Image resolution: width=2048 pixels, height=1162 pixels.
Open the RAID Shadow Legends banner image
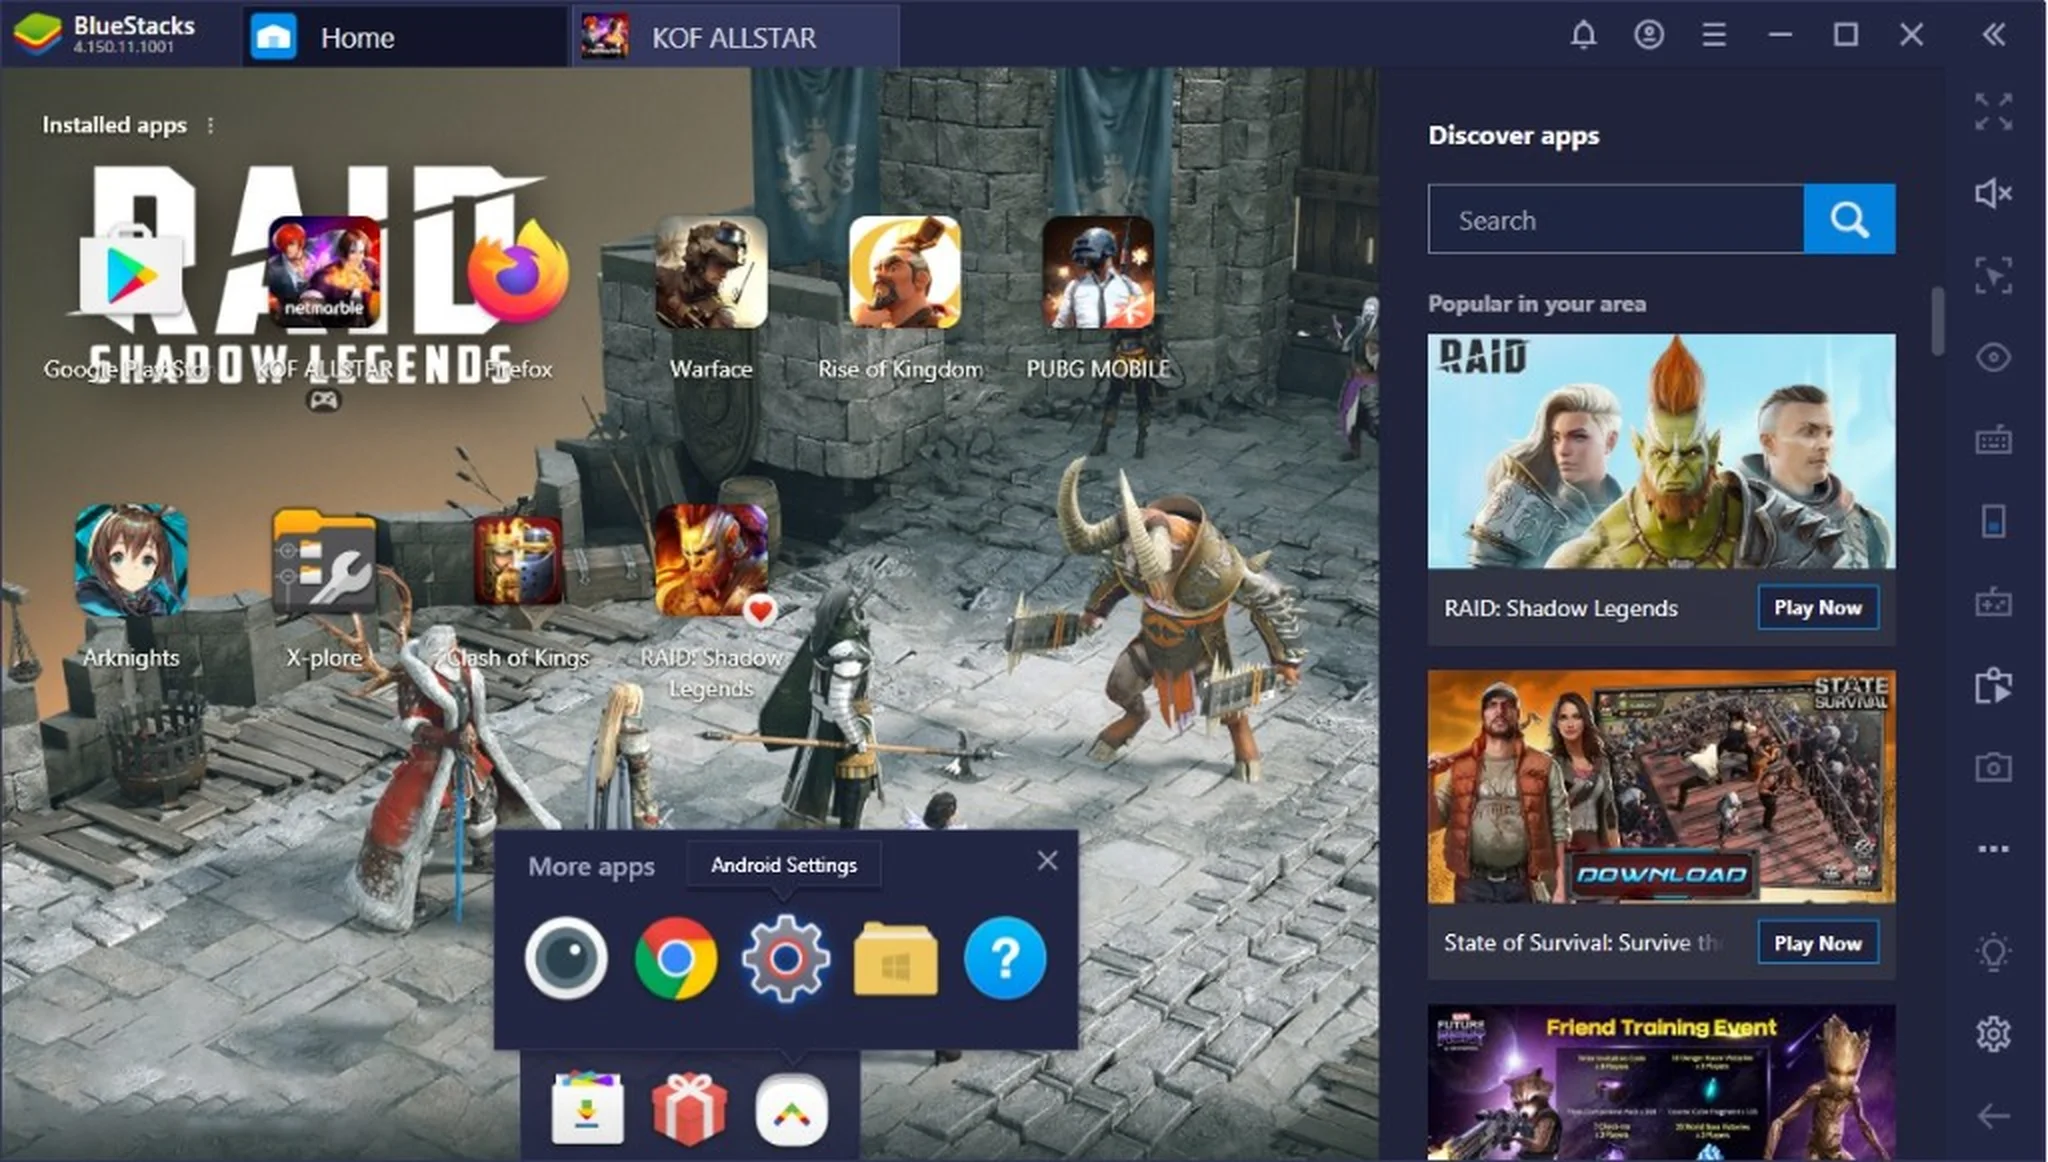click(x=1661, y=451)
